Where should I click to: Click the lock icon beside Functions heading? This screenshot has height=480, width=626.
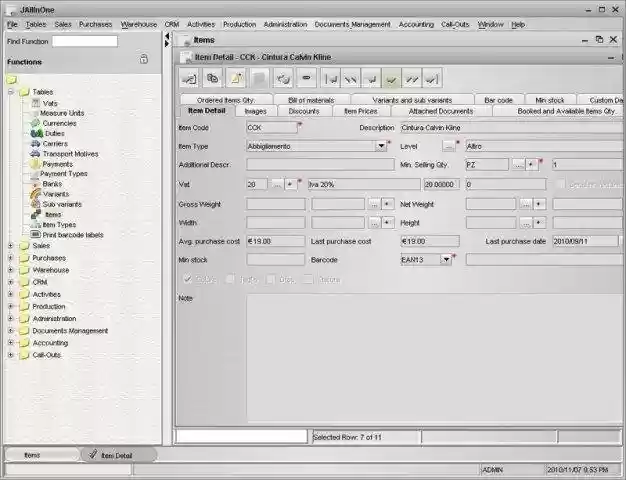[x=144, y=59]
